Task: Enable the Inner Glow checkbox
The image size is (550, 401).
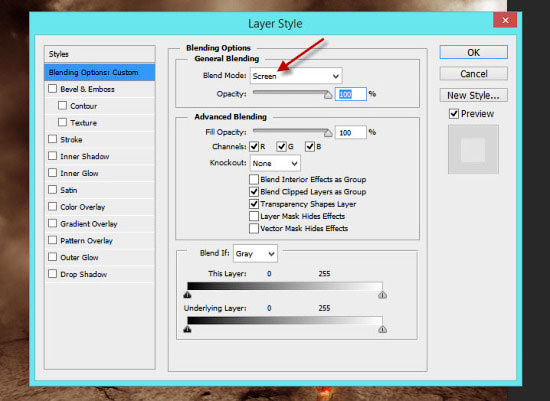Action: tap(53, 173)
